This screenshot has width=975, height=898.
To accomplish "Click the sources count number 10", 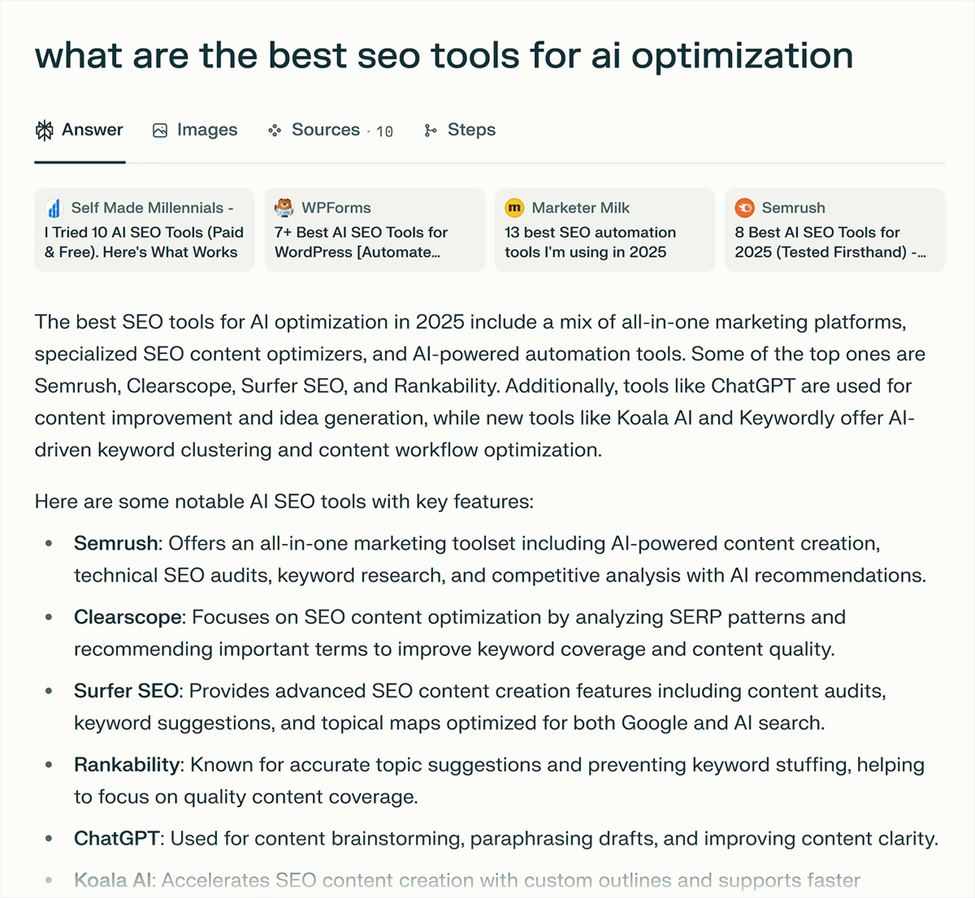I will coord(384,131).
